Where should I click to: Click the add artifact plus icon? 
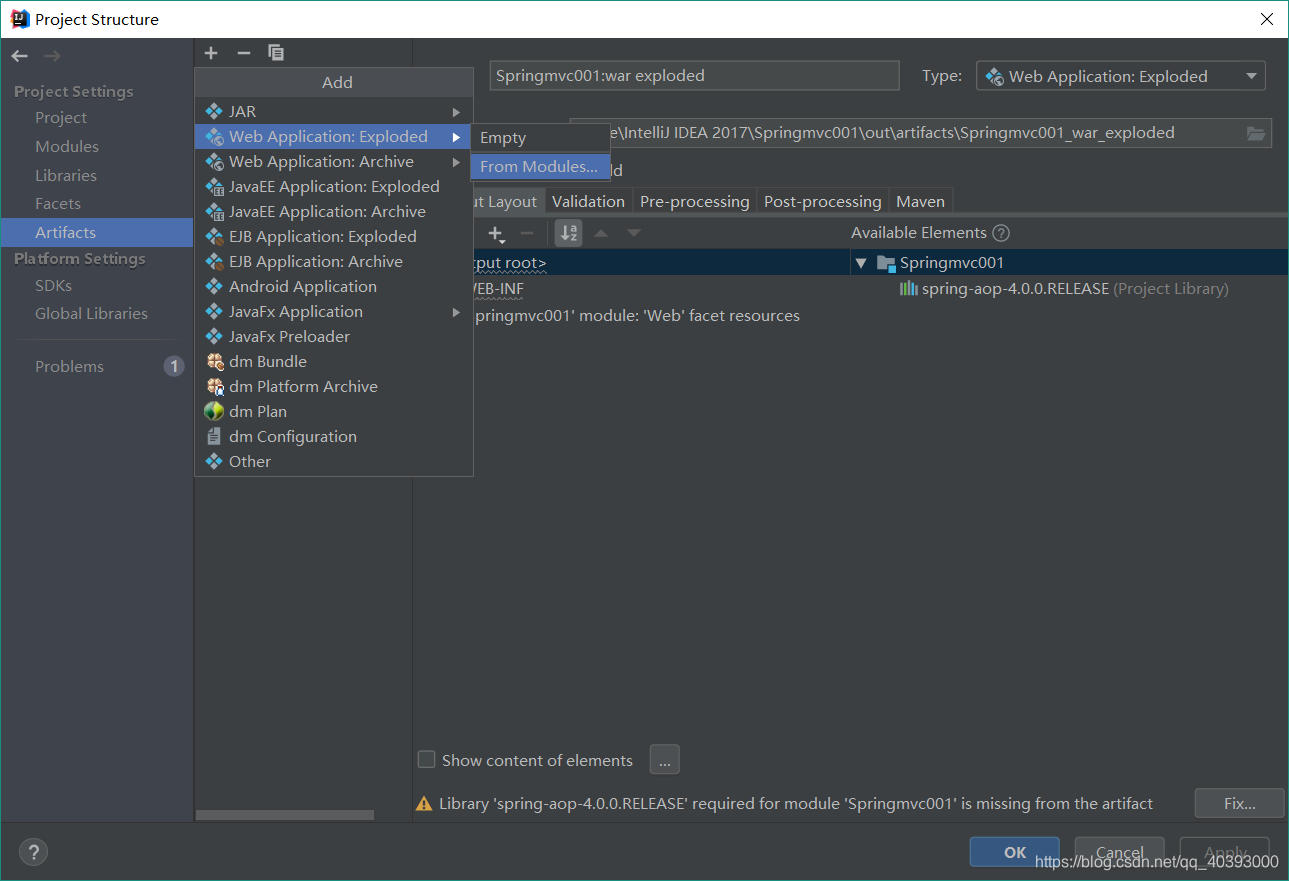point(211,53)
